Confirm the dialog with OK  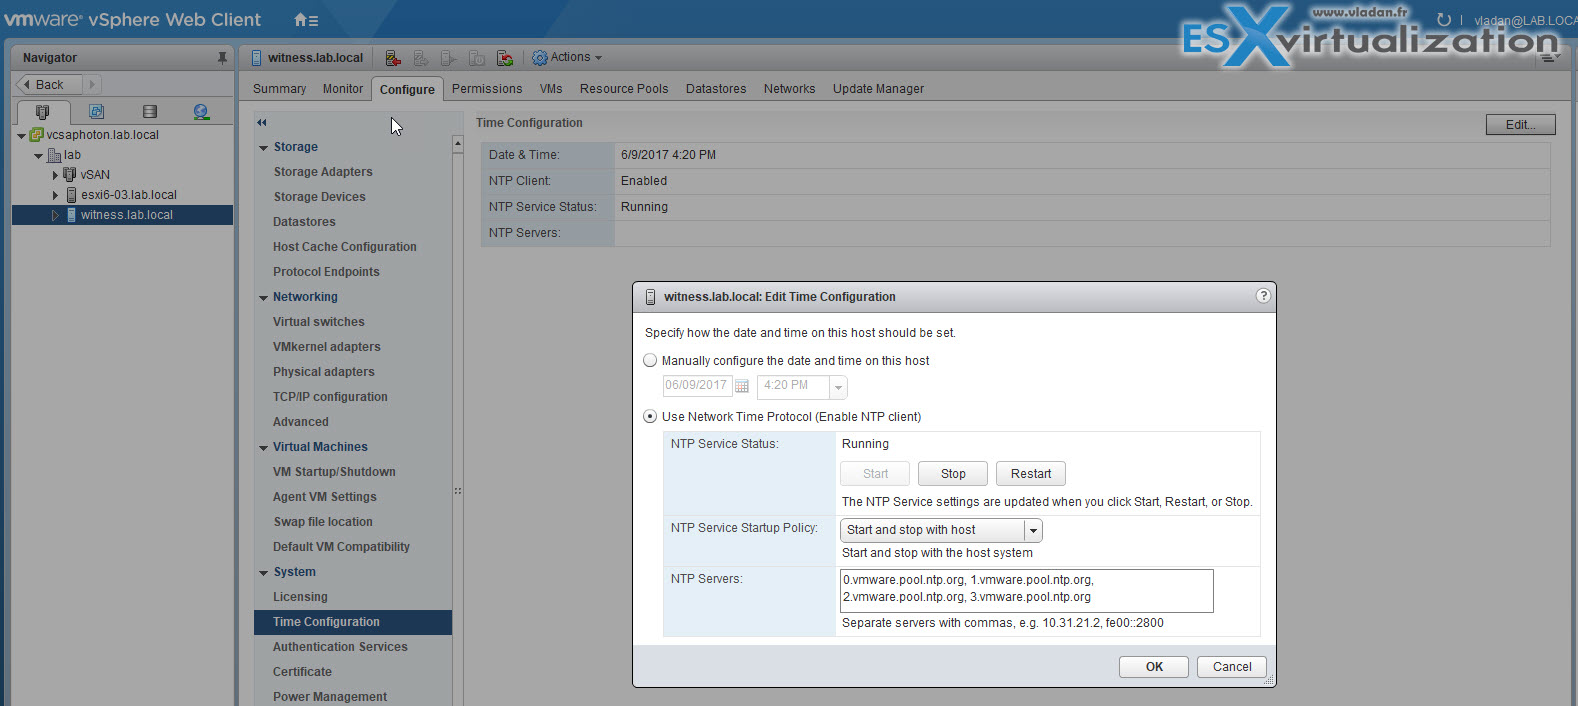point(1154,667)
